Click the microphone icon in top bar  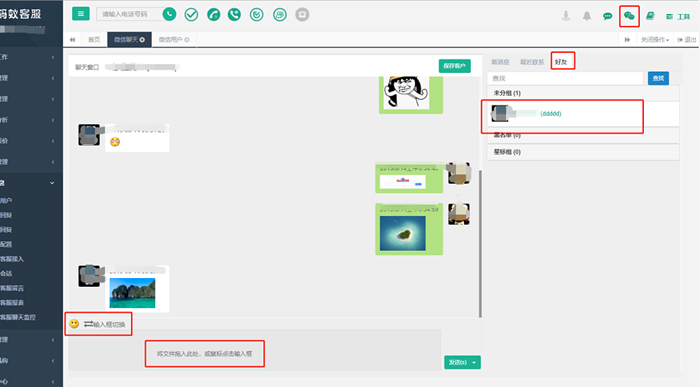566,16
